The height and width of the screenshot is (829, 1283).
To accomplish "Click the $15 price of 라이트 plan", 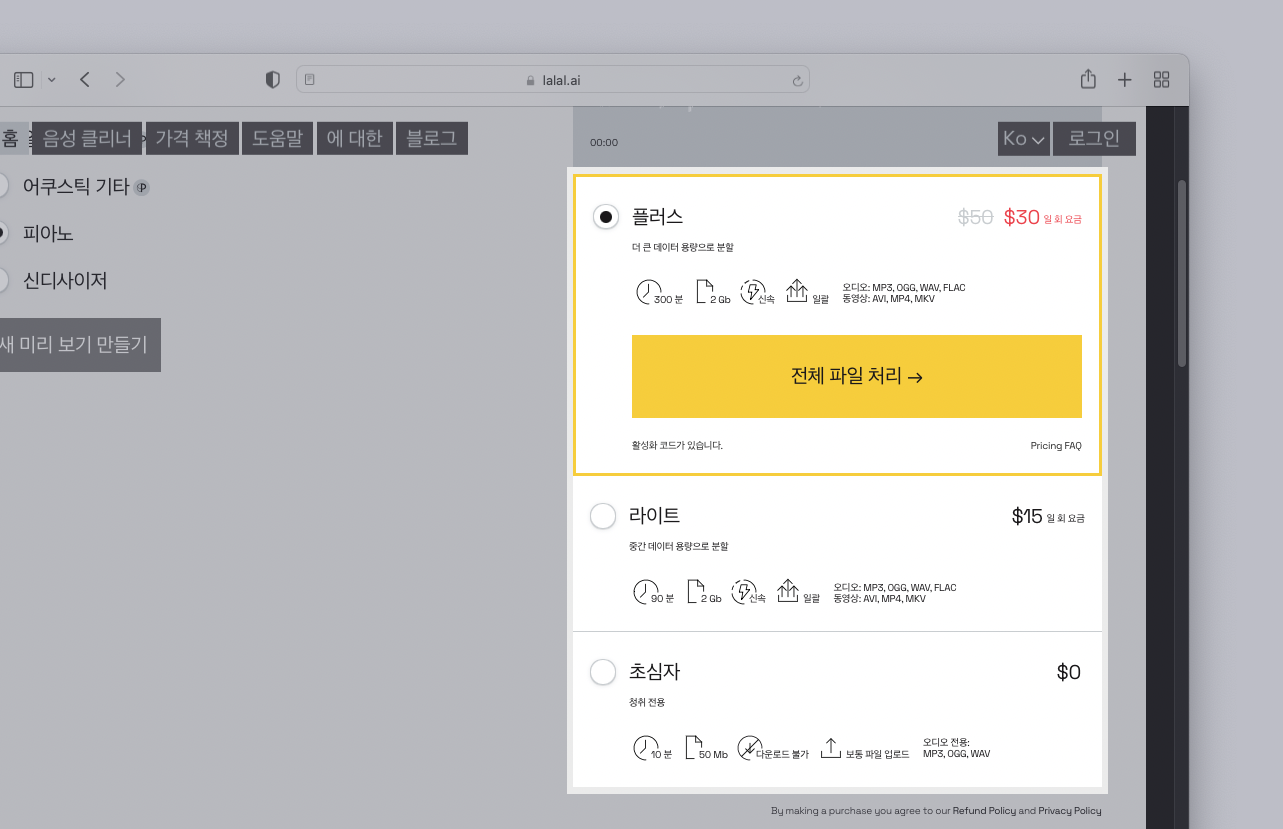I will coord(1027,517).
